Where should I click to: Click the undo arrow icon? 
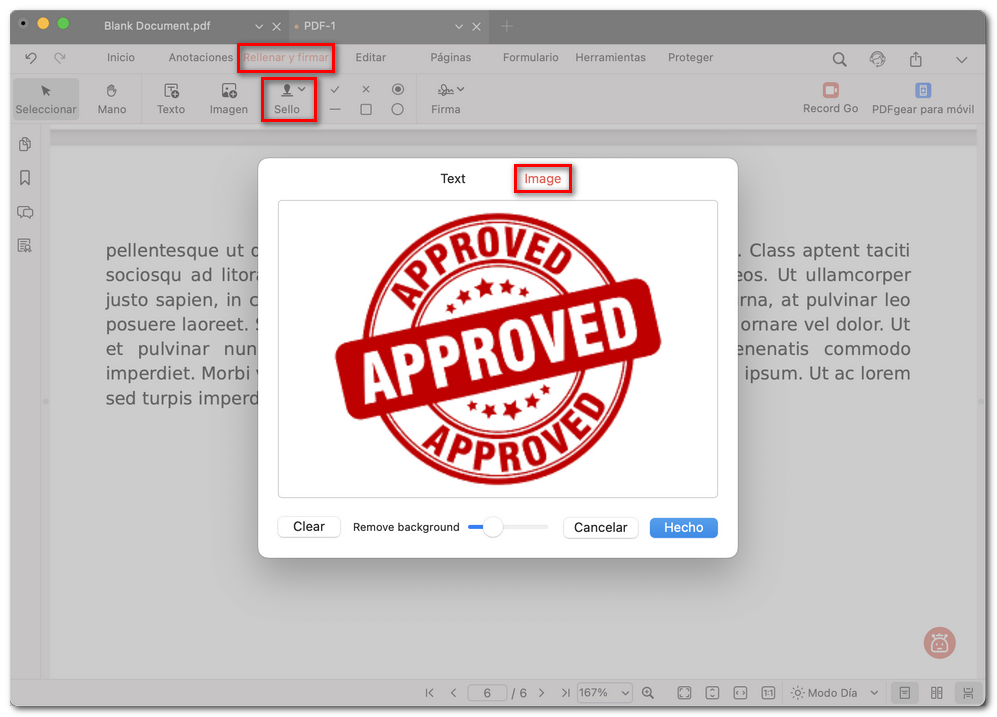coord(31,58)
